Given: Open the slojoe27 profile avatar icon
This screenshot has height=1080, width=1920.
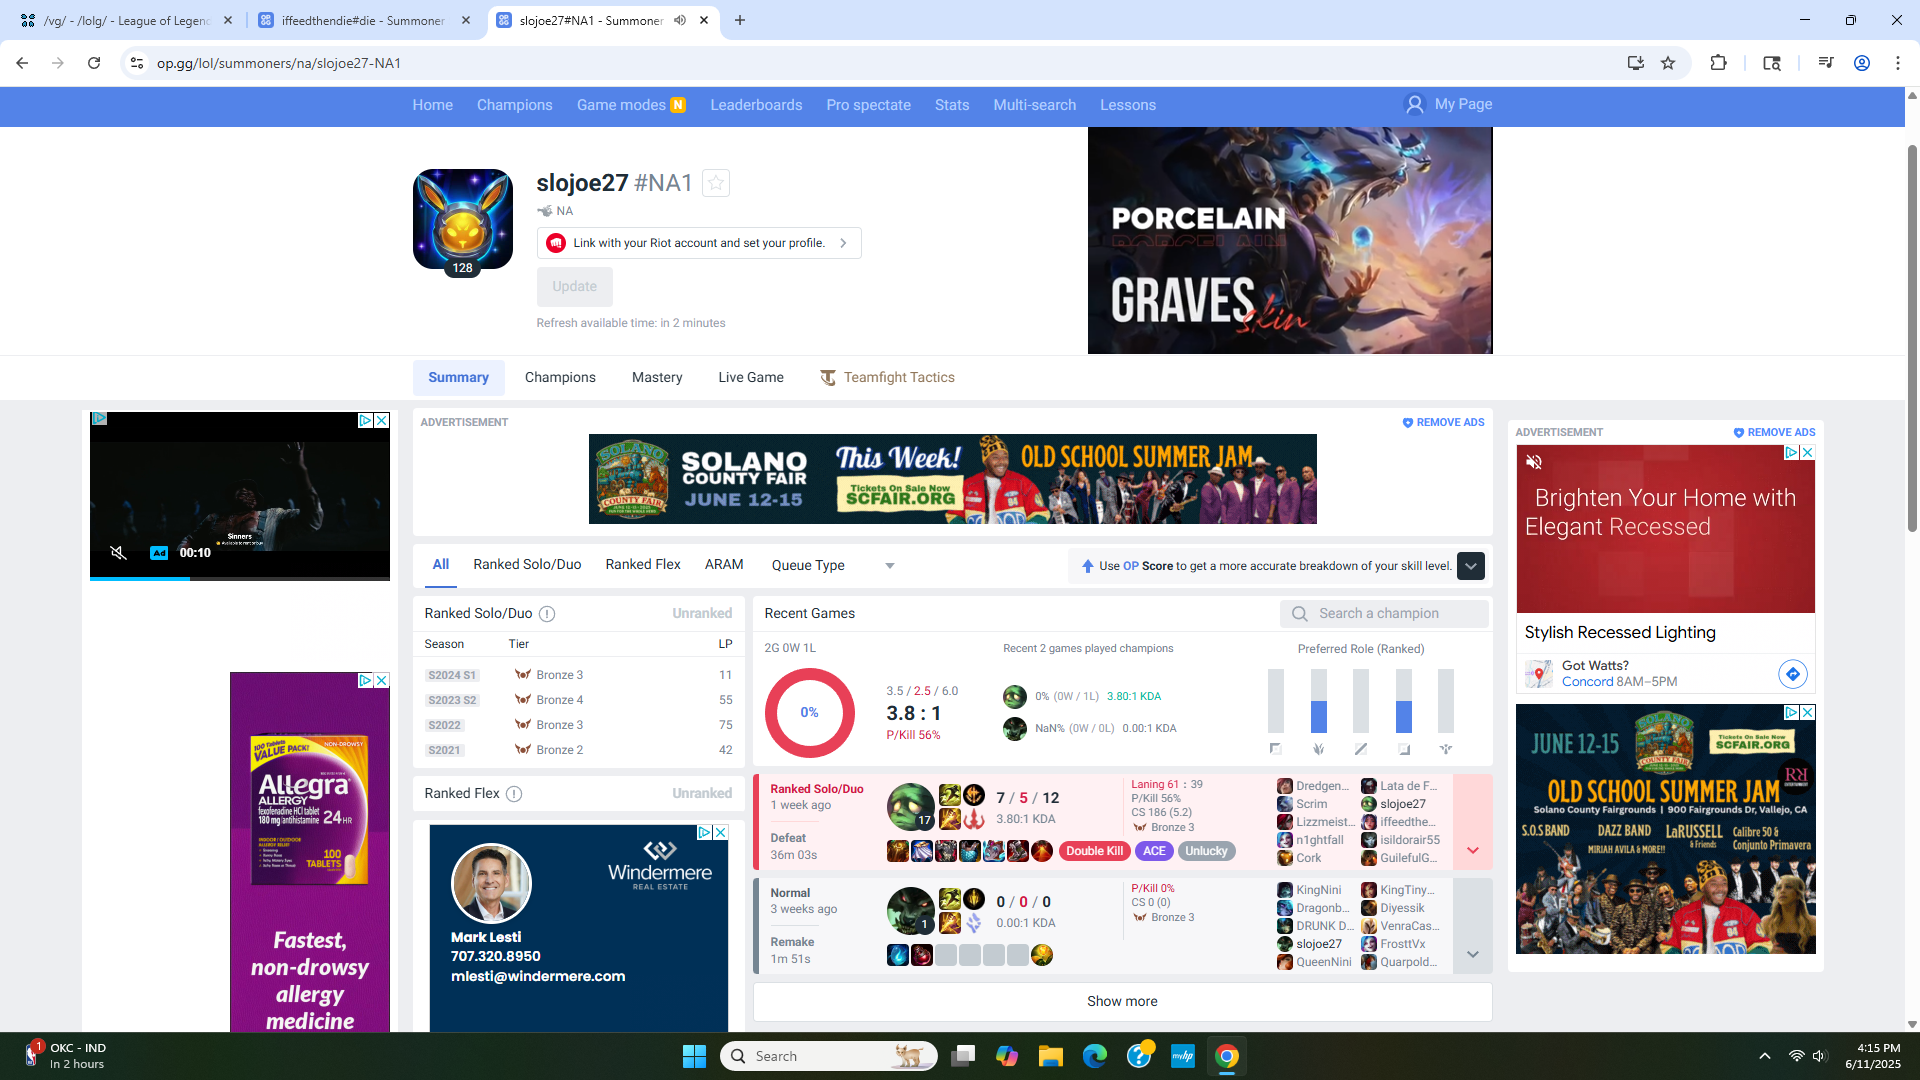Looking at the screenshot, I should (463, 219).
